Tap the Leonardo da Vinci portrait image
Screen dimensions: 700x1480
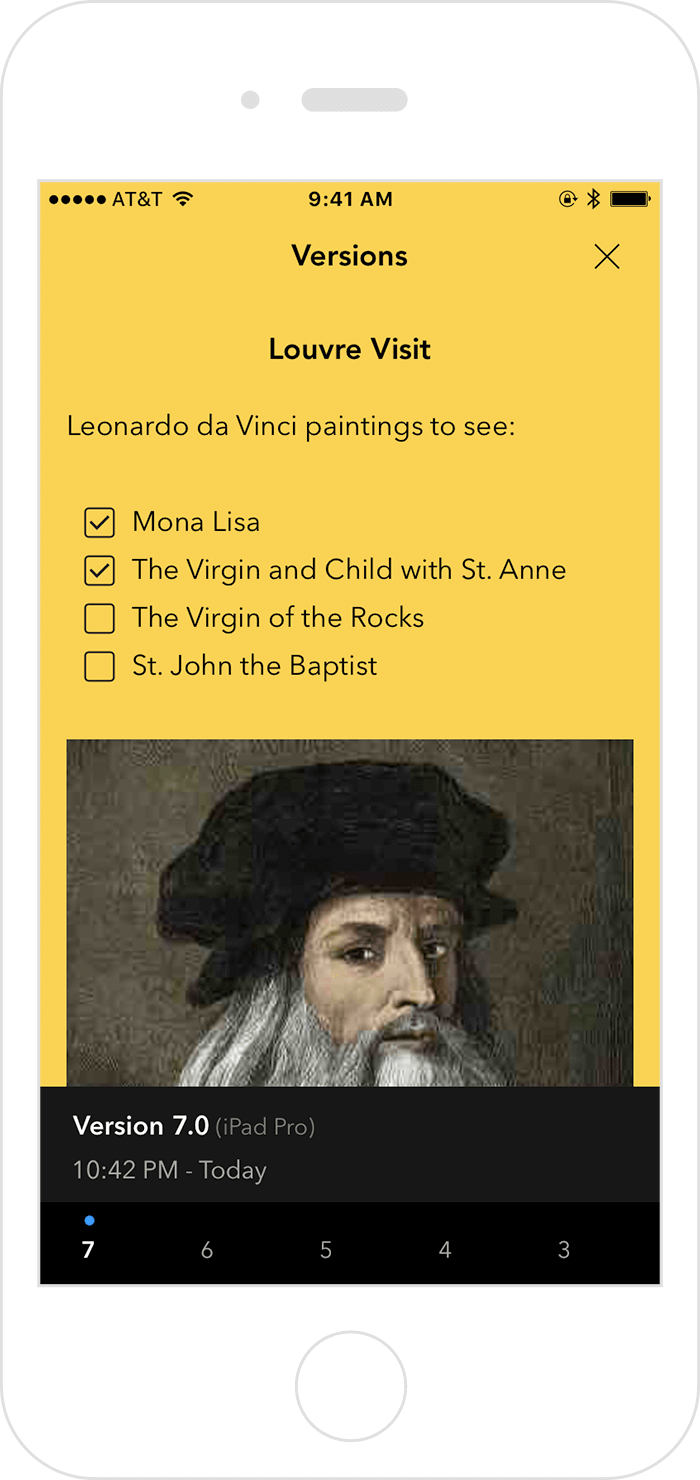(350, 912)
